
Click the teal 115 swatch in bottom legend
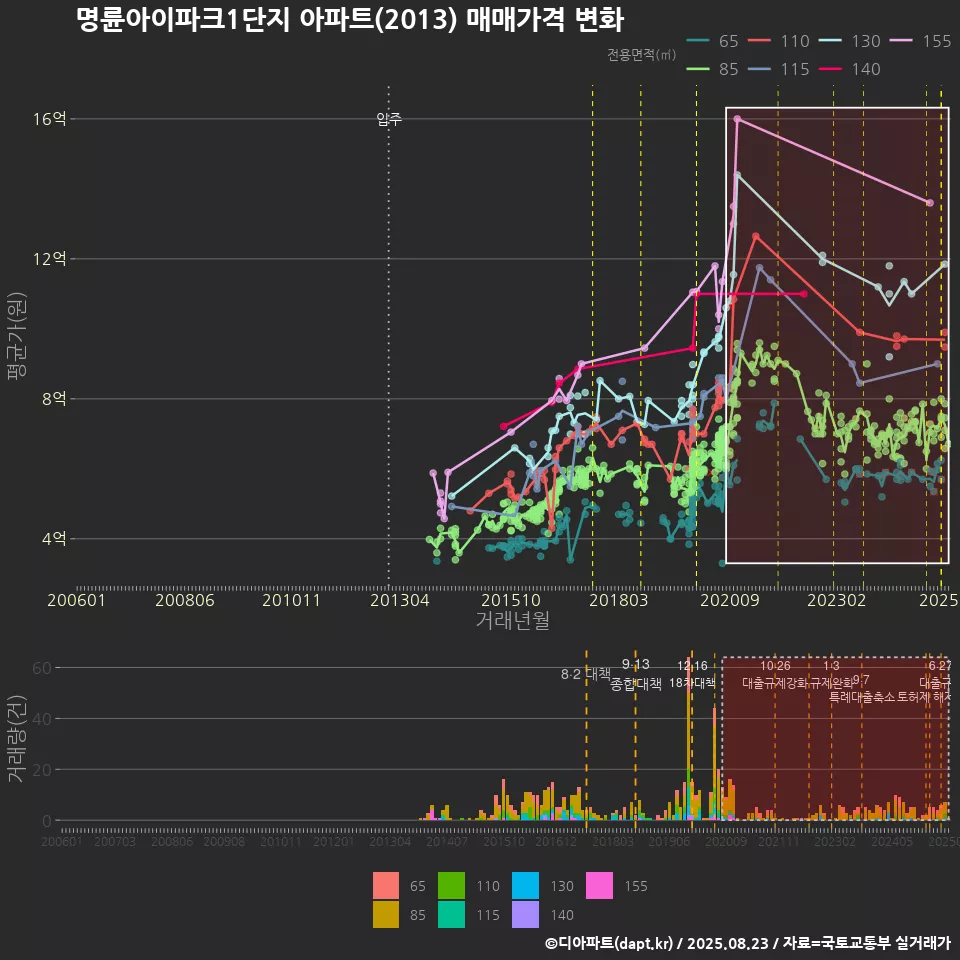tap(451, 914)
